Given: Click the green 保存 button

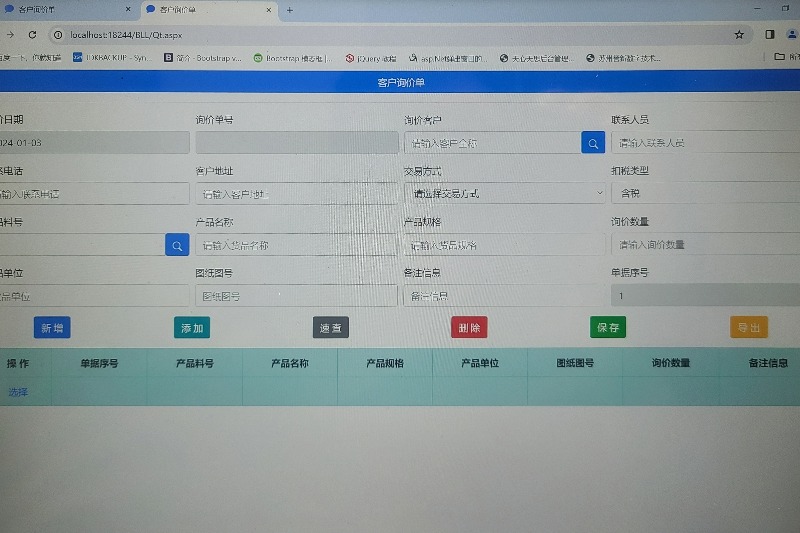Looking at the screenshot, I should coord(607,327).
